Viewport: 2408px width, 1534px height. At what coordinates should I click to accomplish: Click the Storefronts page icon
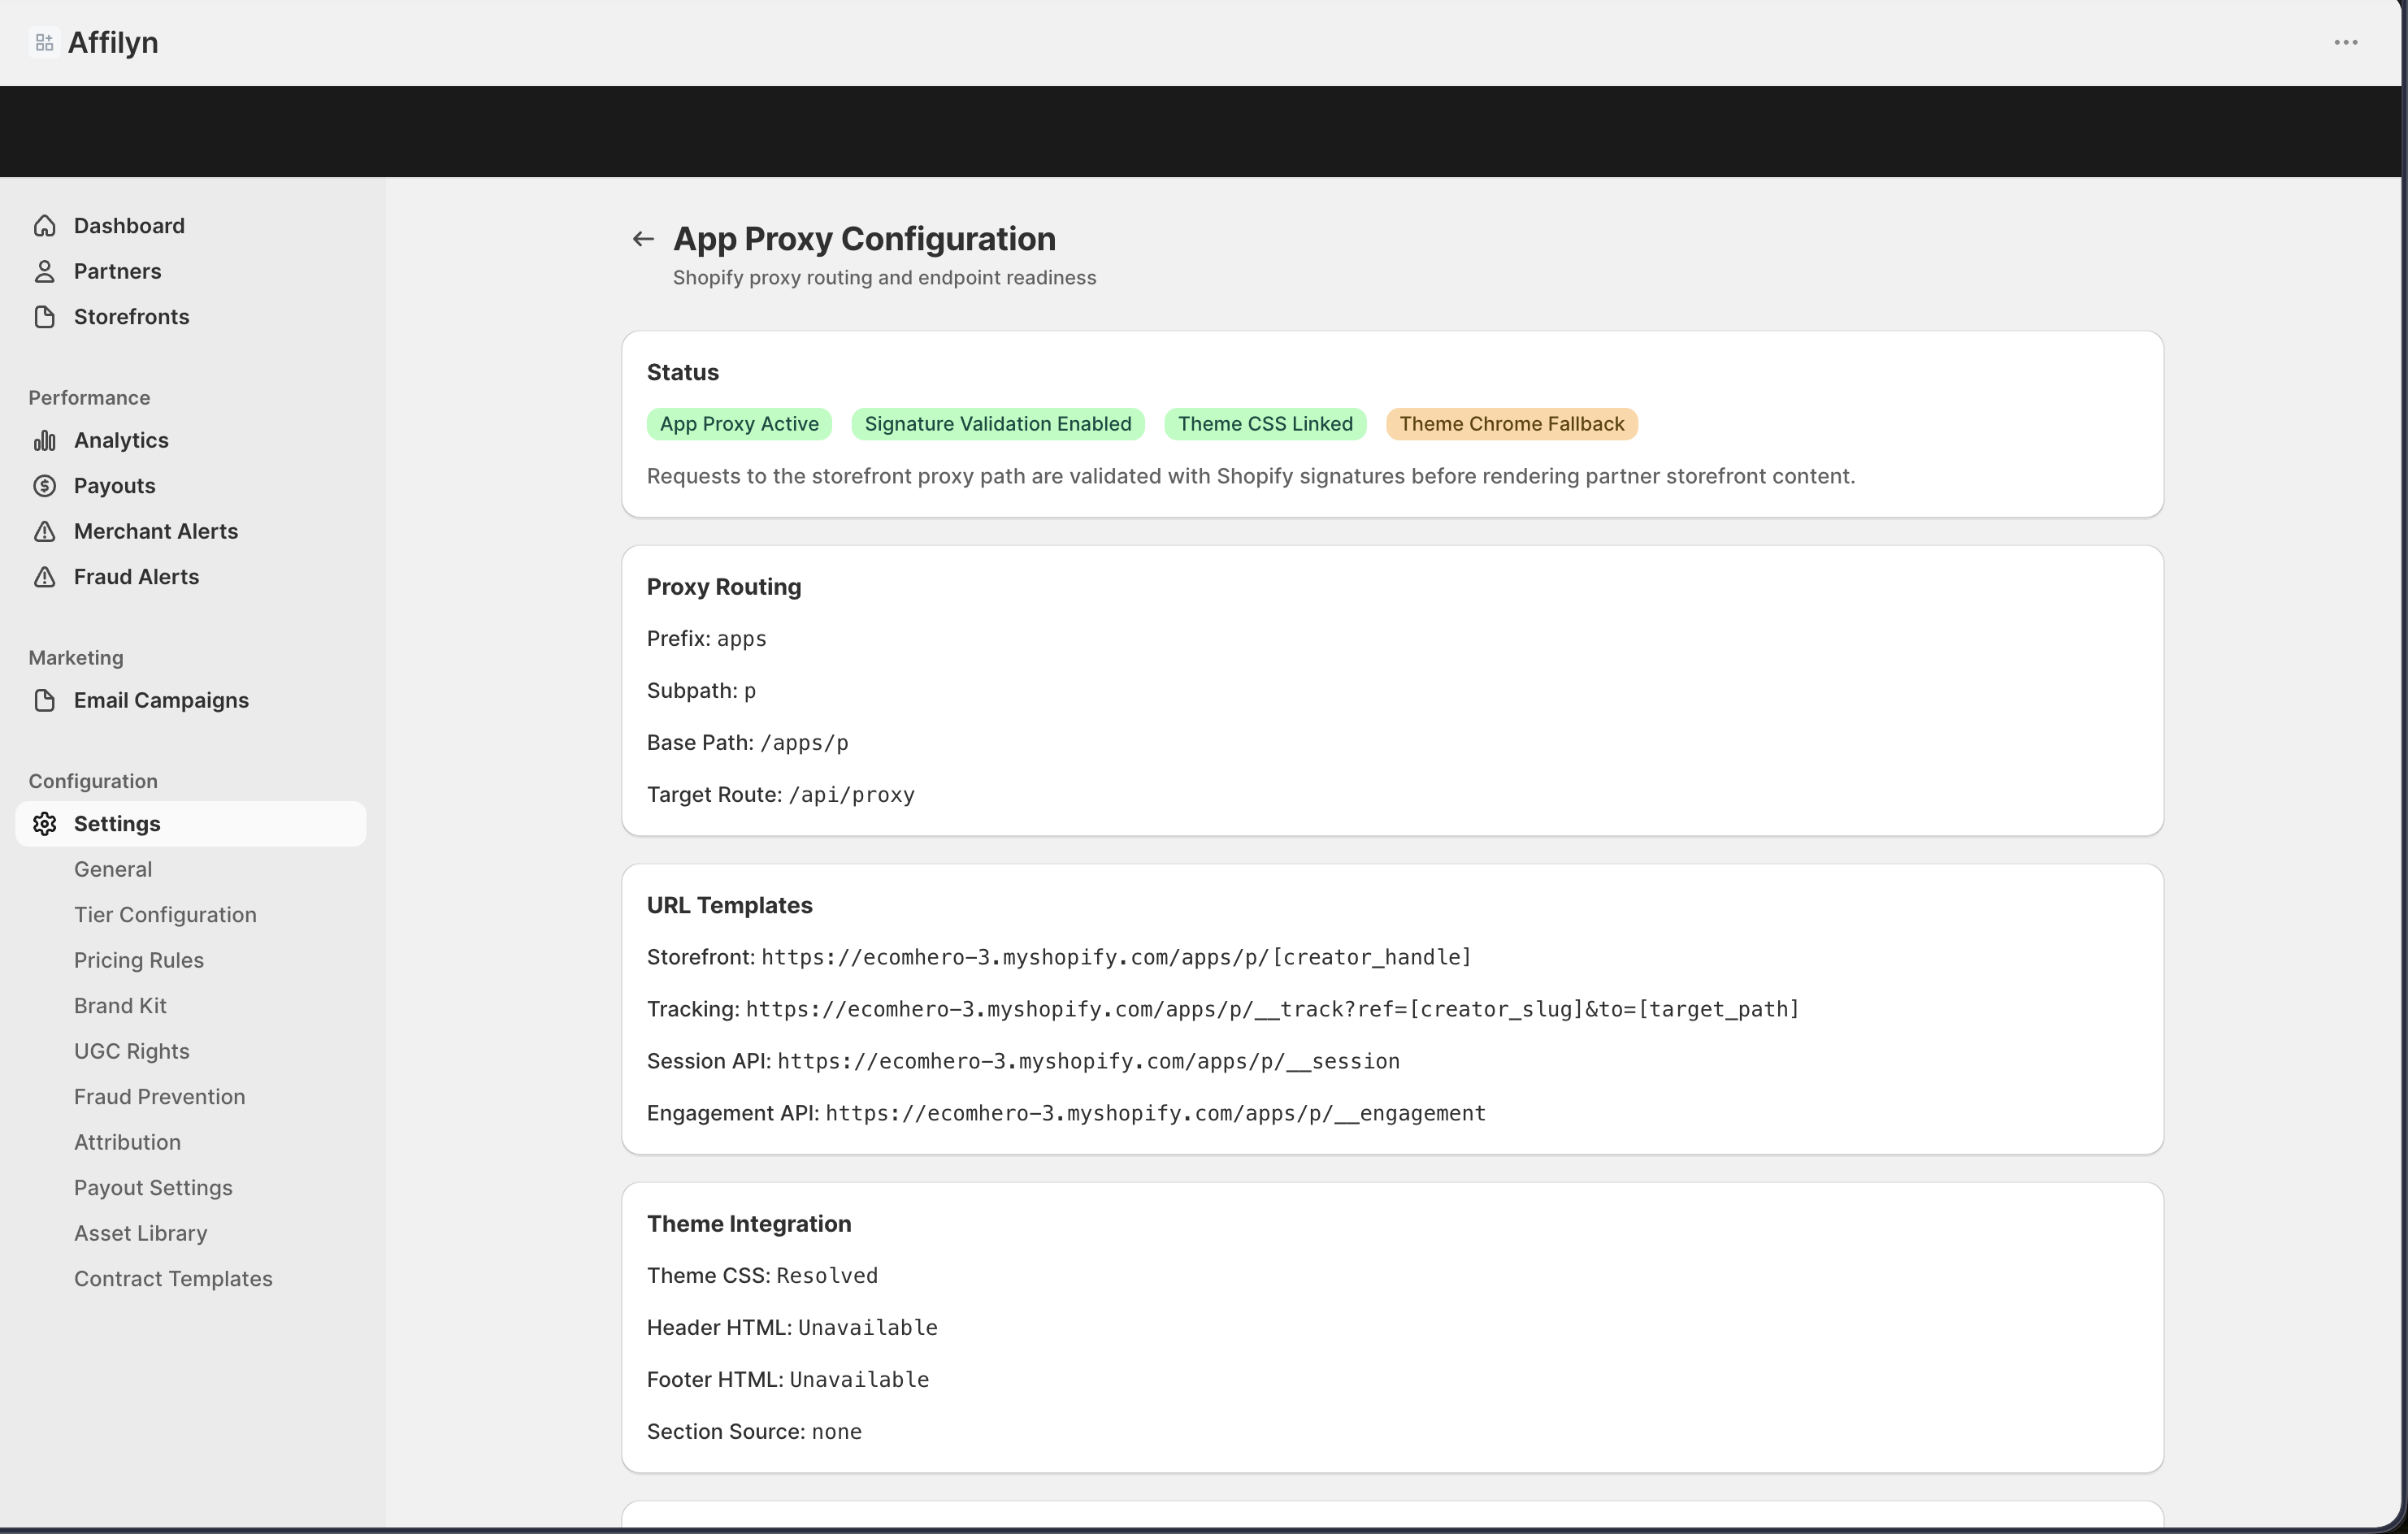click(44, 317)
